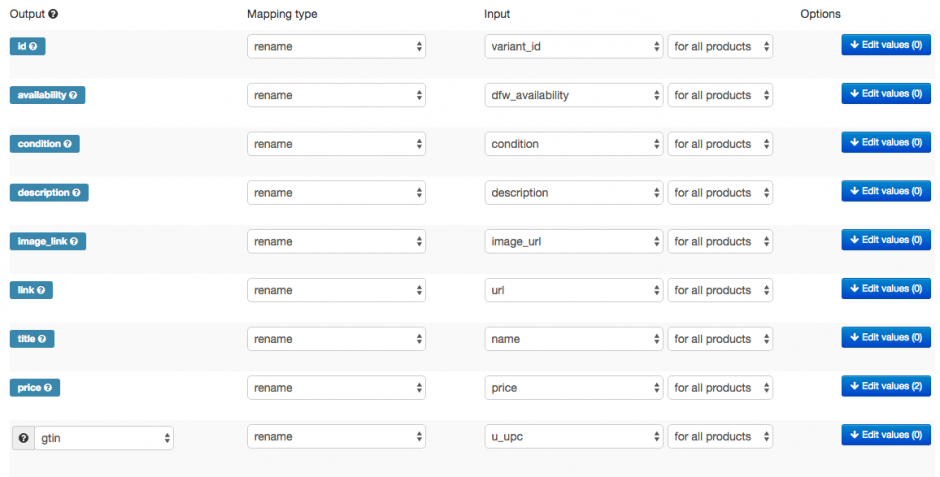Open the gtin output field dropdown
The image size is (940, 477).
click(104, 437)
